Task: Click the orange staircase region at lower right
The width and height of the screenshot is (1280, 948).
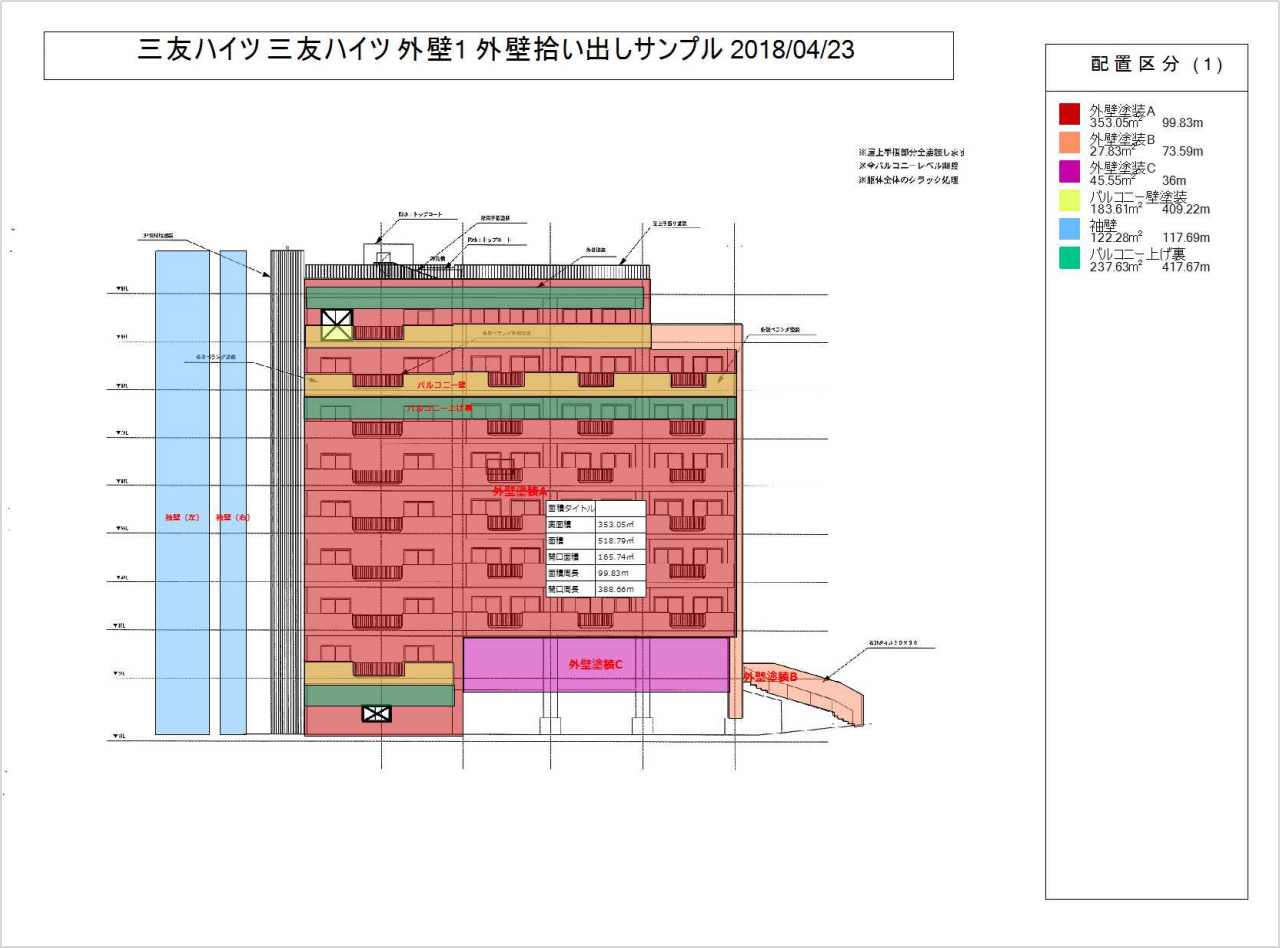Action: click(806, 692)
